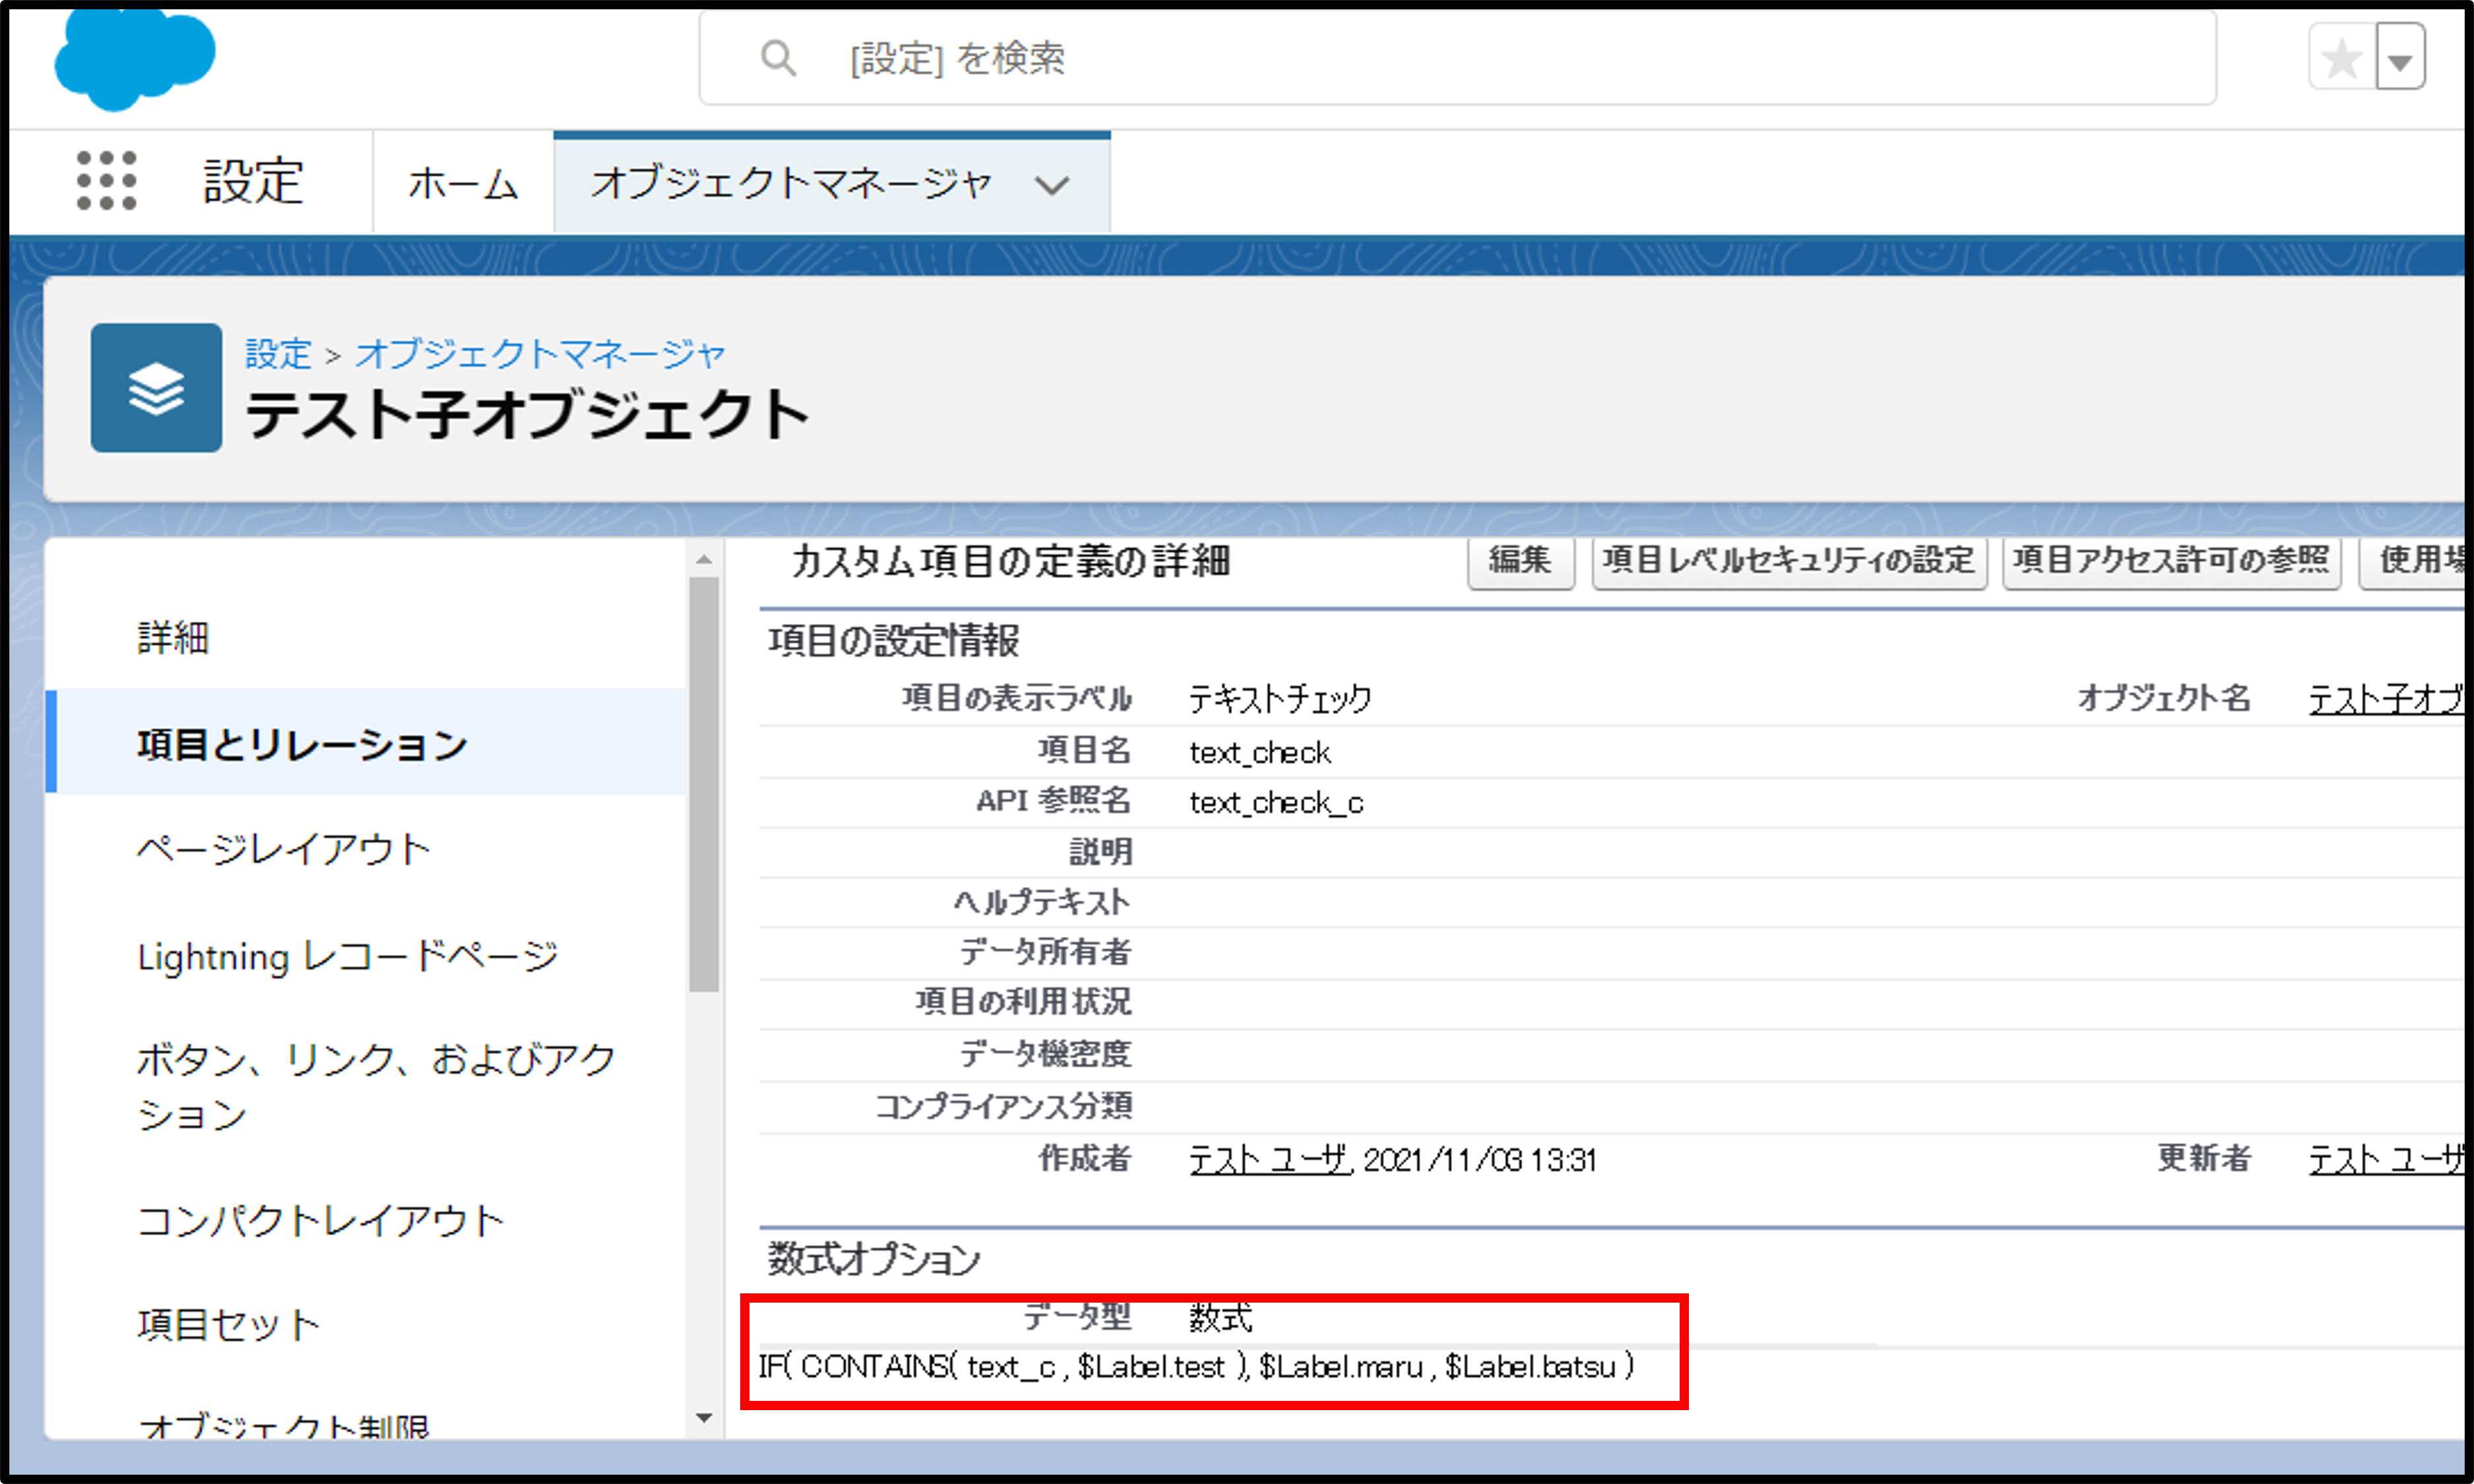Viewport: 2474px width, 1484px height.
Task: Select ページレイアウト in sidebar
Action: [283, 850]
